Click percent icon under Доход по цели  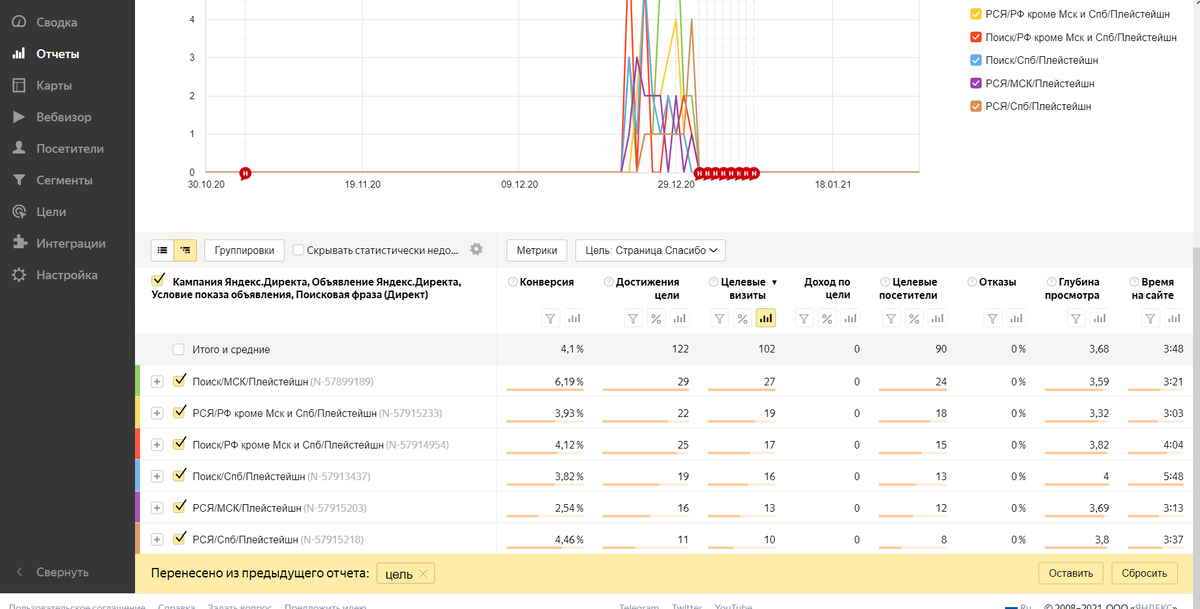[x=827, y=318]
